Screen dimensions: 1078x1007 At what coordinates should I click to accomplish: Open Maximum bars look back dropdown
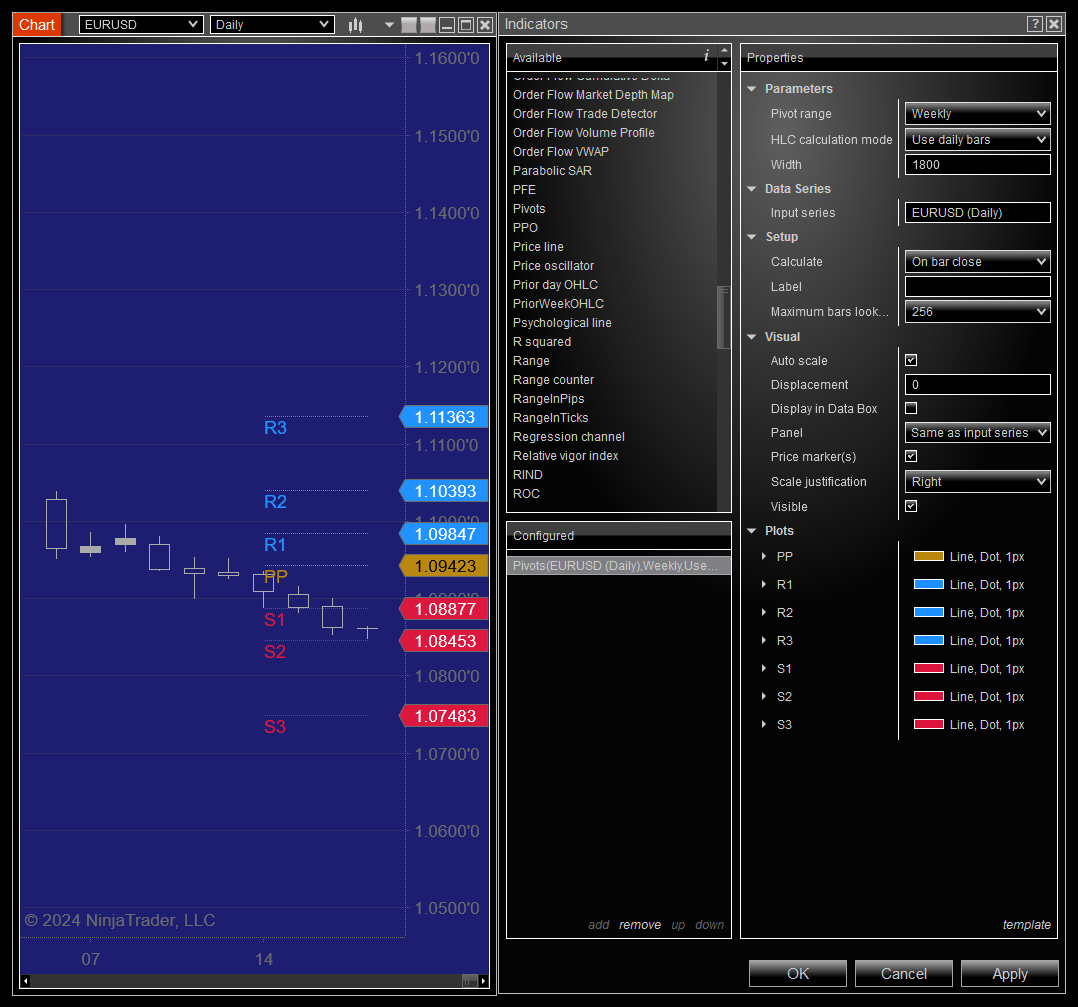point(978,311)
